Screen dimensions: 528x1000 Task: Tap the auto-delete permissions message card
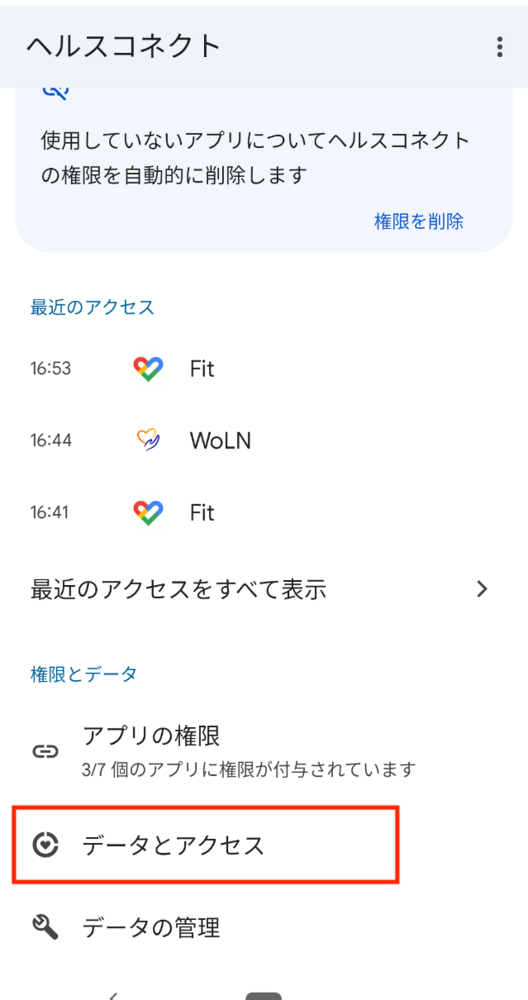click(x=264, y=169)
